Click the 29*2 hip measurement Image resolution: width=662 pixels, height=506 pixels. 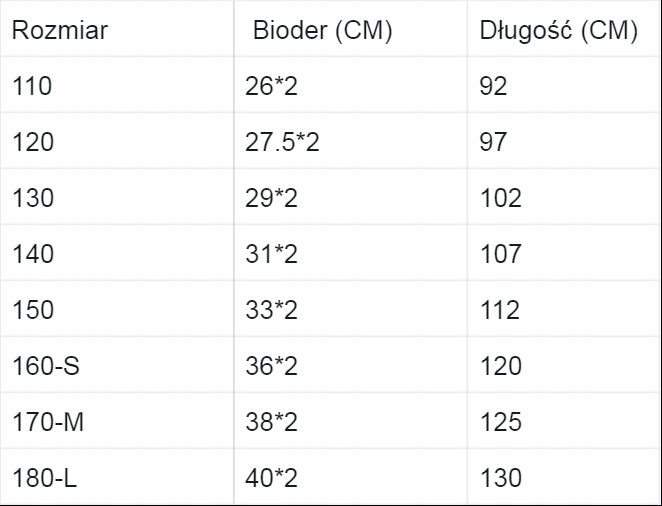click(272, 198)
